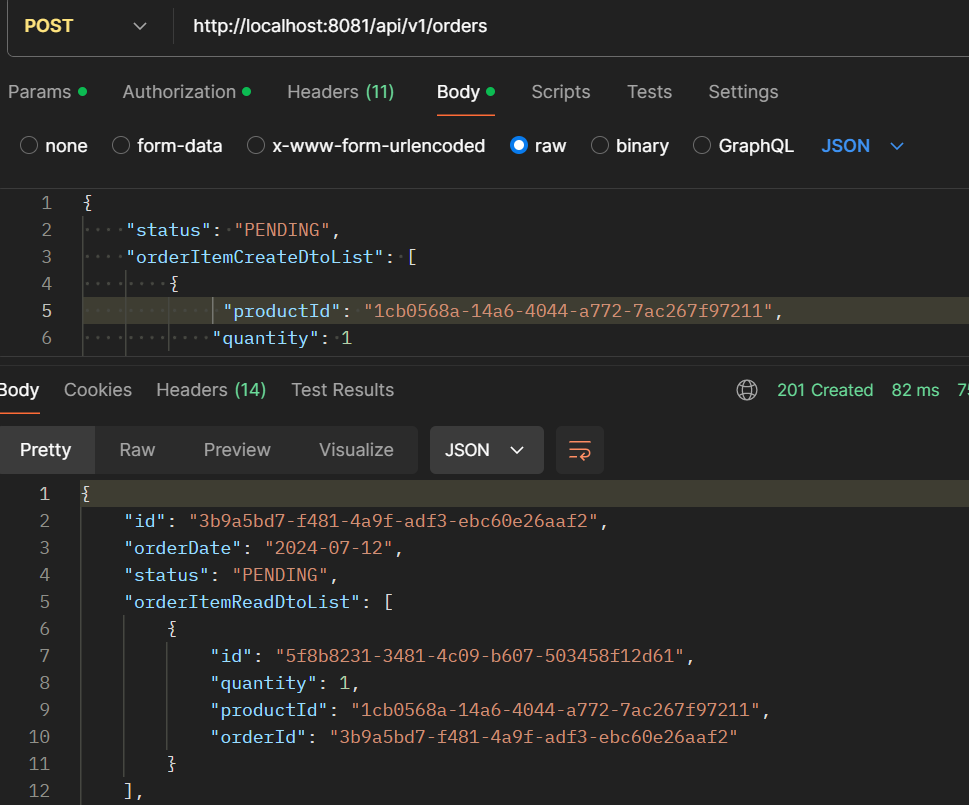
Task: Click request line number 5 gutter
Action: (46, 311)
